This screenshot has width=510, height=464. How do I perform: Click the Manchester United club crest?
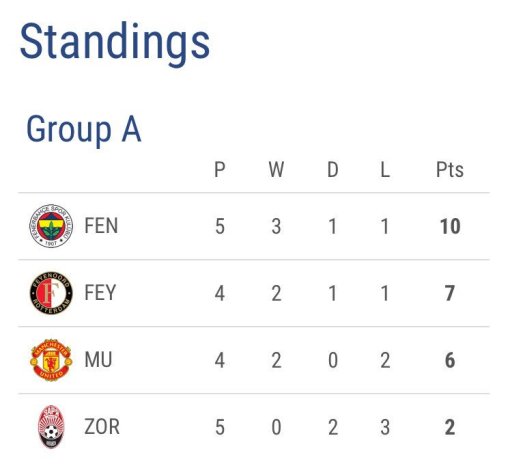(x=51, y=360)
